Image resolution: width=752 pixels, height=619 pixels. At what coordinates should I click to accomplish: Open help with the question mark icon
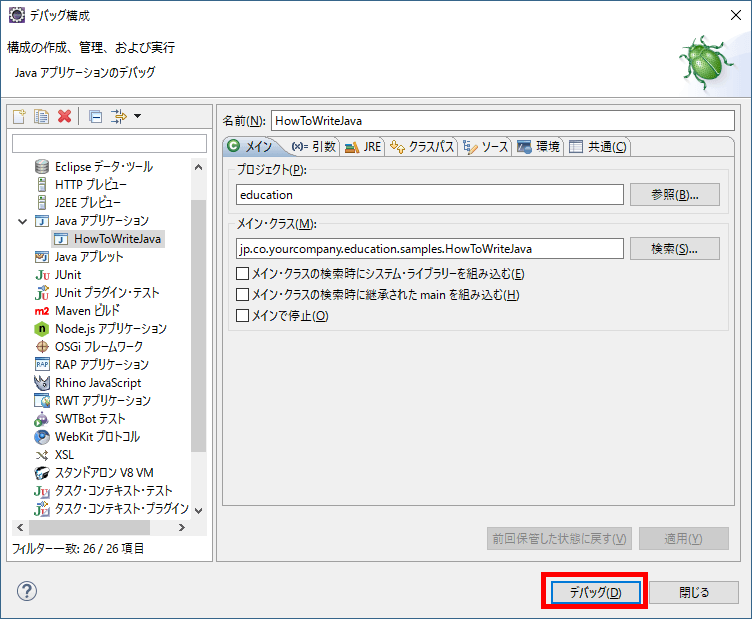pos(27,591)
